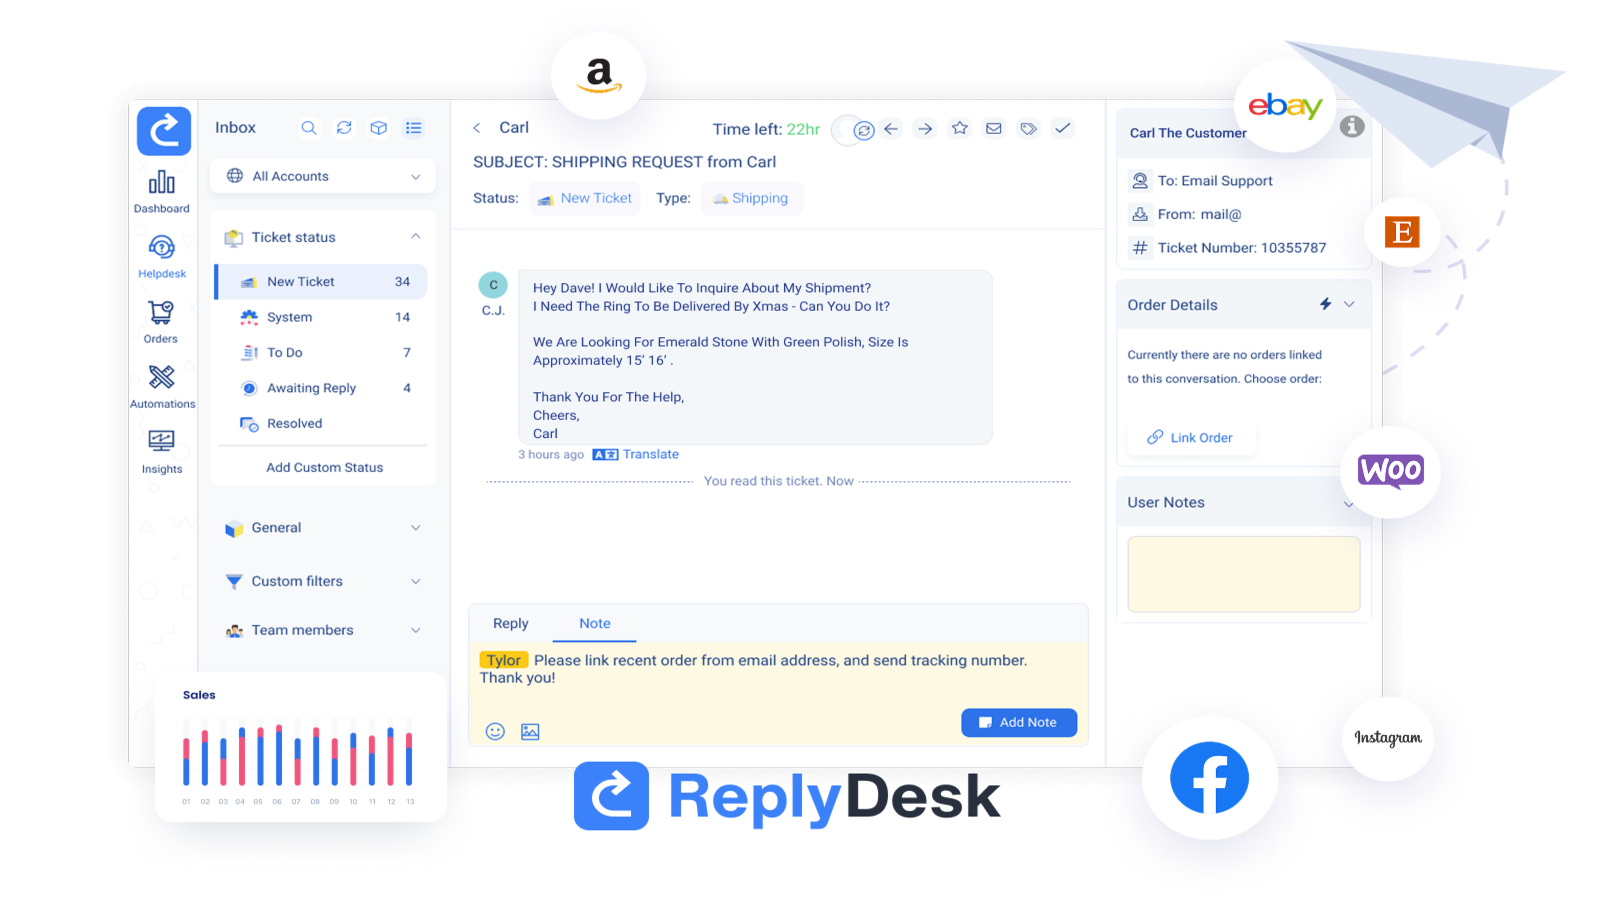This screenshot has height=900, width=1600.
Task: Click the ticket subject line text
Action: pos(624,162)
